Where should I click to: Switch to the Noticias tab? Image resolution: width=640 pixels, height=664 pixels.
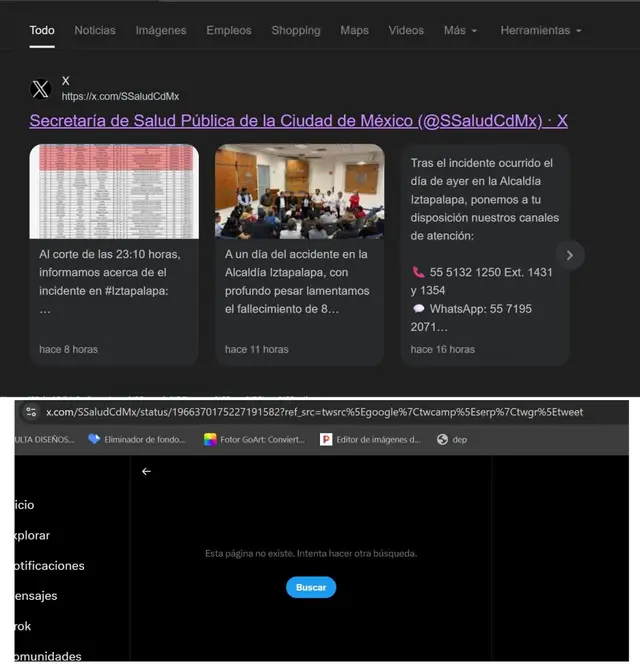pyautogui.click(x=95, y=30)
